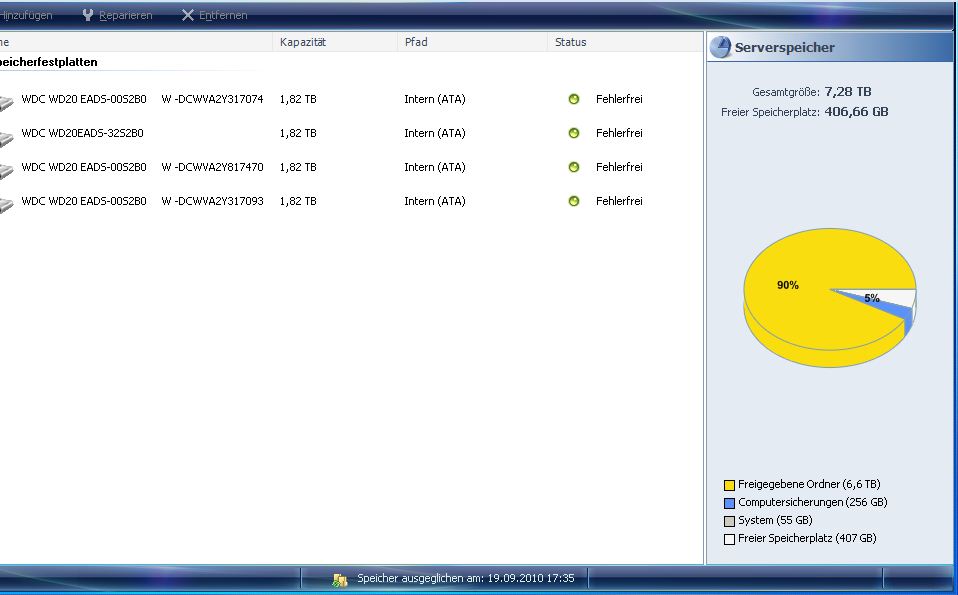Click System (55 GB) legend label
The image size is (958, 595).
(775, 520)
